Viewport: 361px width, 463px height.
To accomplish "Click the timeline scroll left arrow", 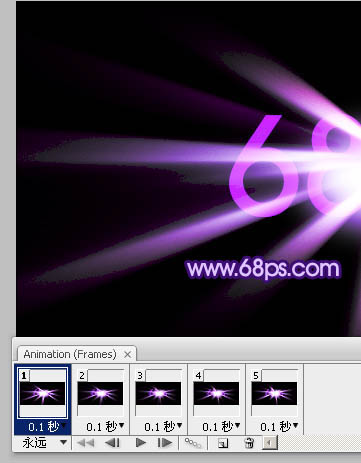I will [270, 443].
